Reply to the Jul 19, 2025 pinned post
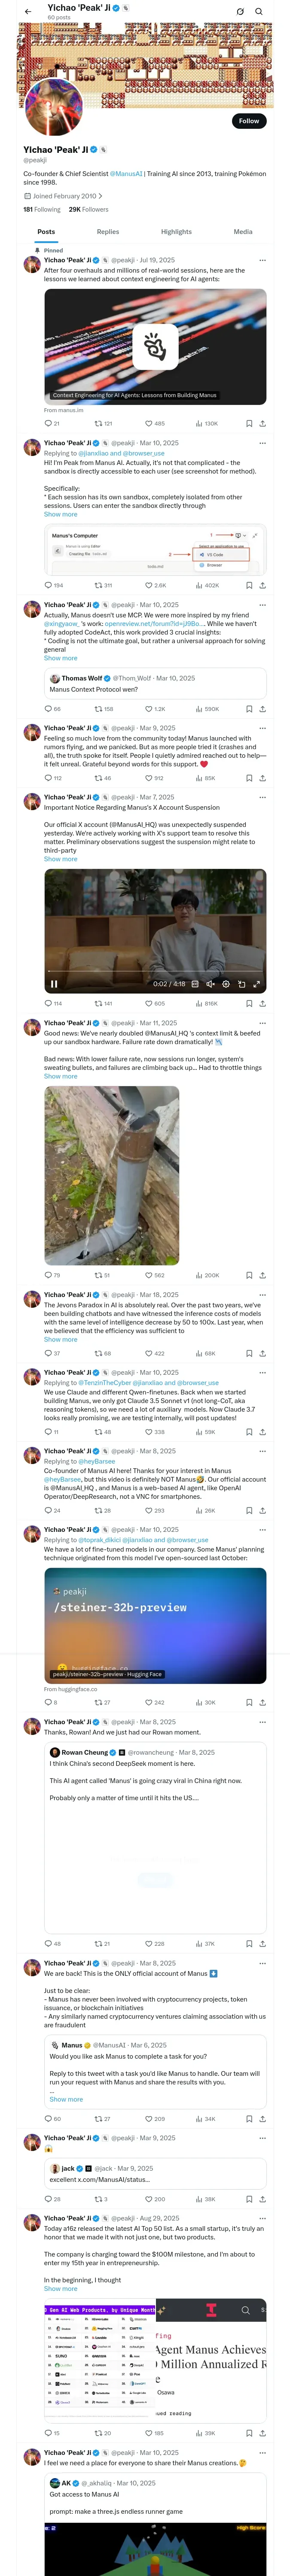The width and height of the screenshot is (290, 2576). pos(48,423)
